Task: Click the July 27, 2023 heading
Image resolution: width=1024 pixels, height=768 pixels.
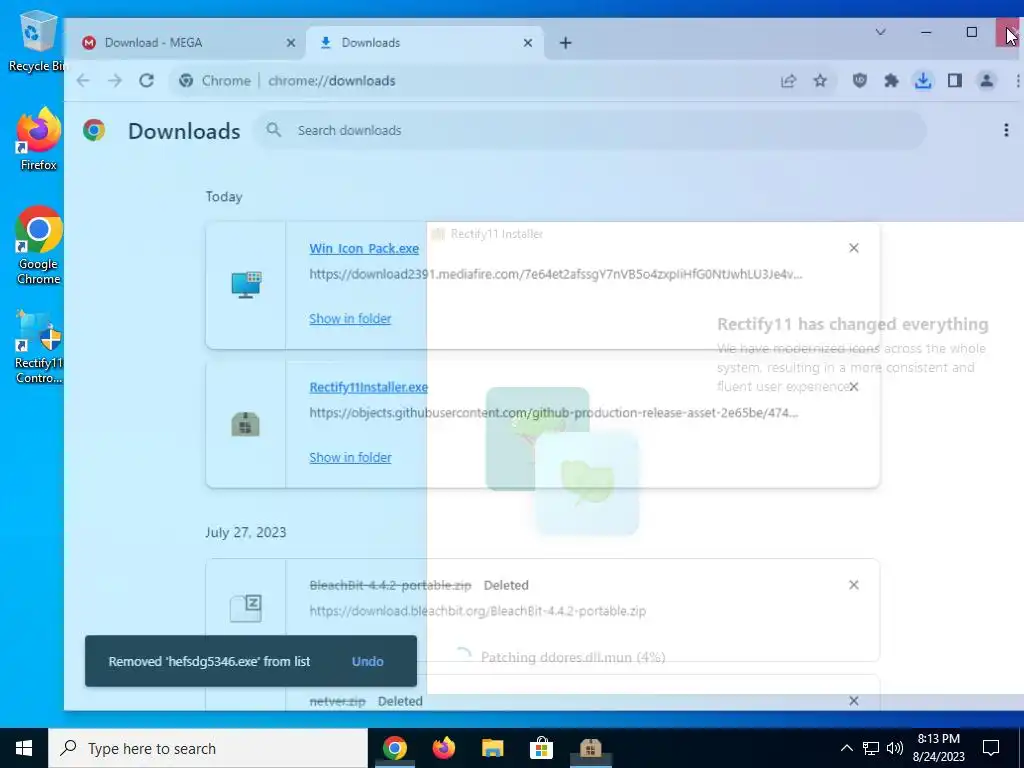Action: [246, 532]
